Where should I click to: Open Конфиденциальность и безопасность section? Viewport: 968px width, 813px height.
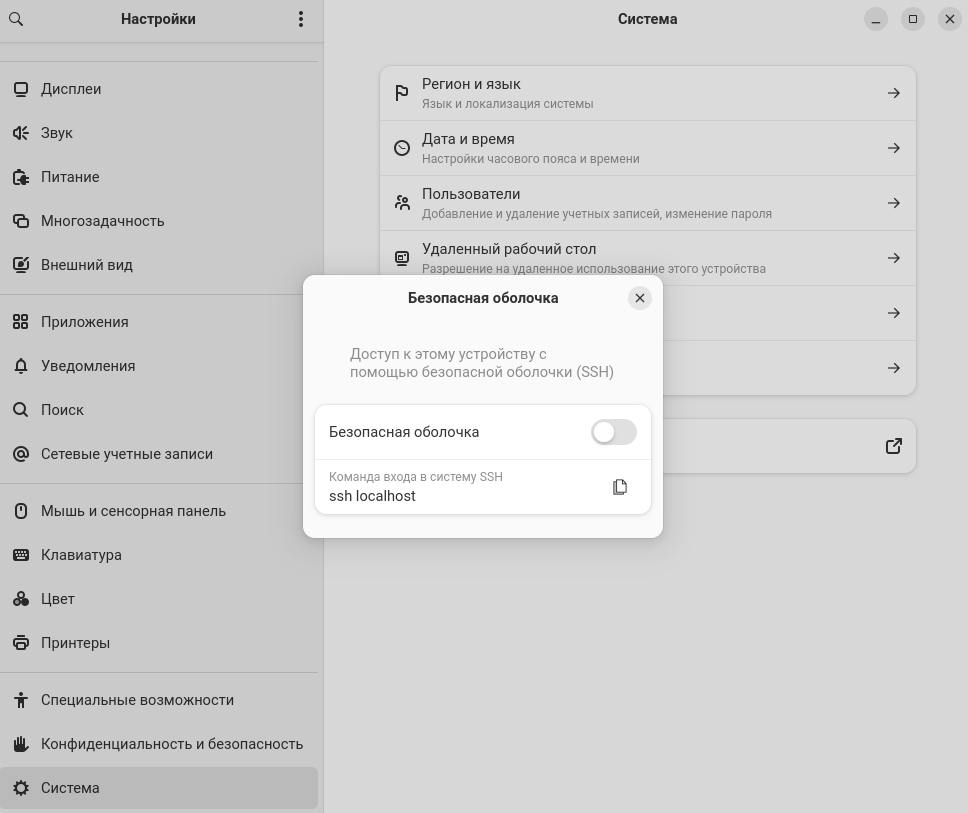click(x=171, y=744)
